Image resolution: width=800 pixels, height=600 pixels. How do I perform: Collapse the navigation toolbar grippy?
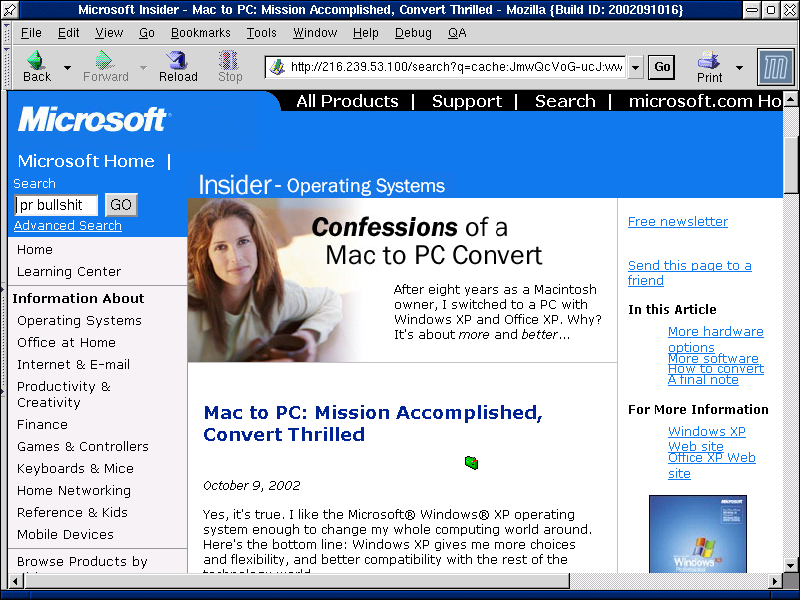[6, 67]
